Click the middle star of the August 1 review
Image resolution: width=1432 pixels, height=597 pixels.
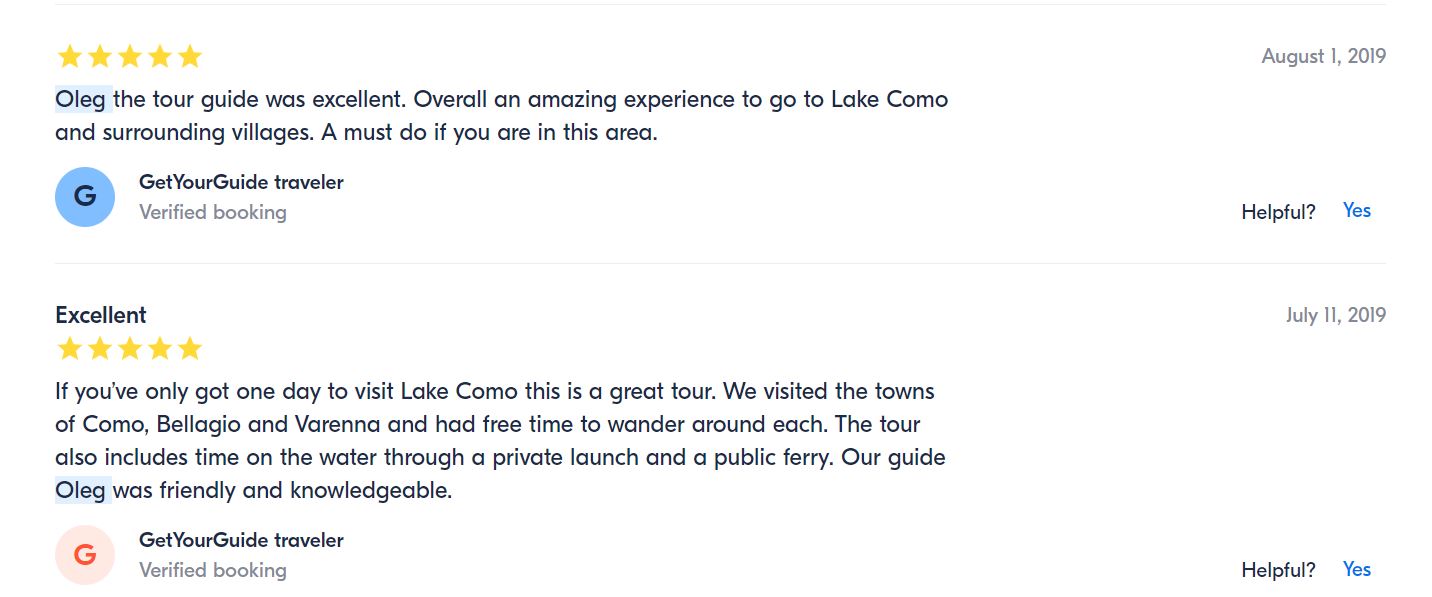(130, 57)
